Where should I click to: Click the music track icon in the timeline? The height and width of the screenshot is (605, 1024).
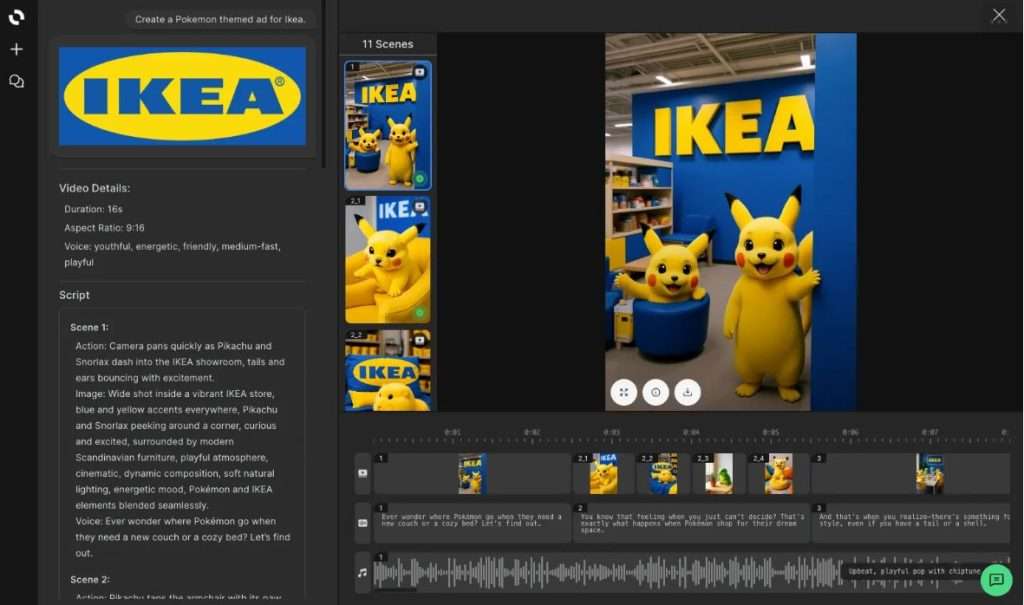coord(362,573)
